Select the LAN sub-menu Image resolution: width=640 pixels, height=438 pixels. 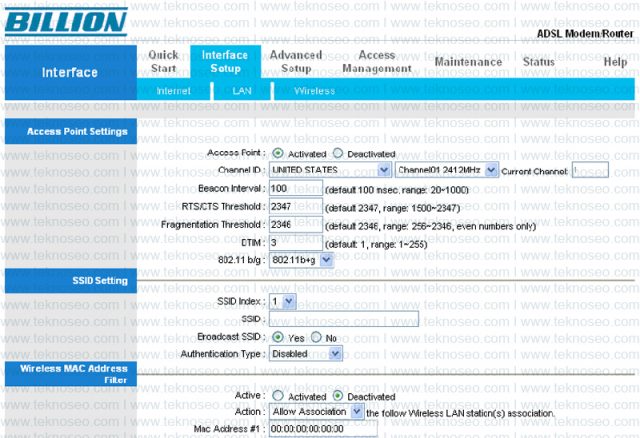(242, 91)
